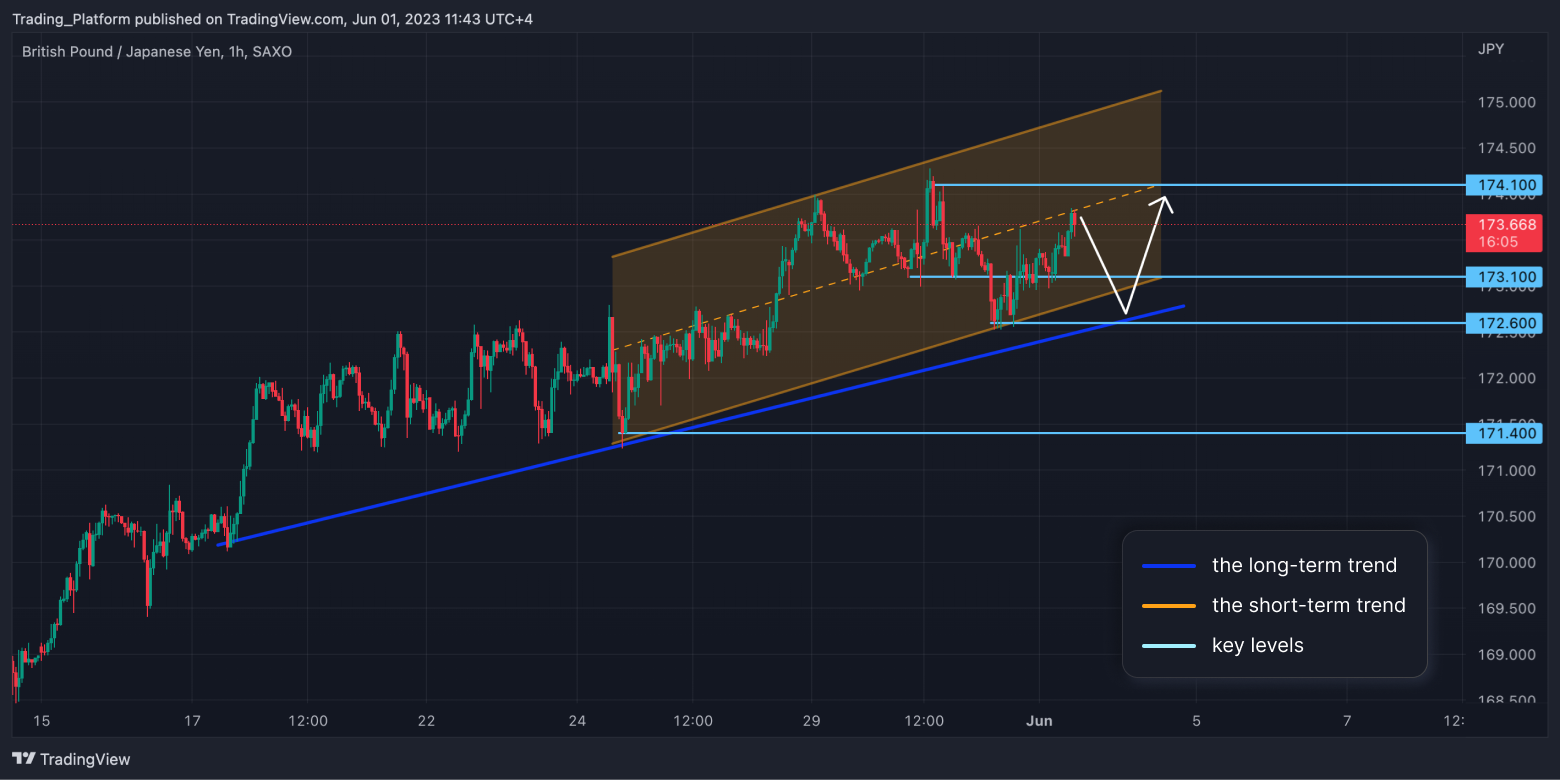Select the 174.100 key level price label

click(1504, 185)
